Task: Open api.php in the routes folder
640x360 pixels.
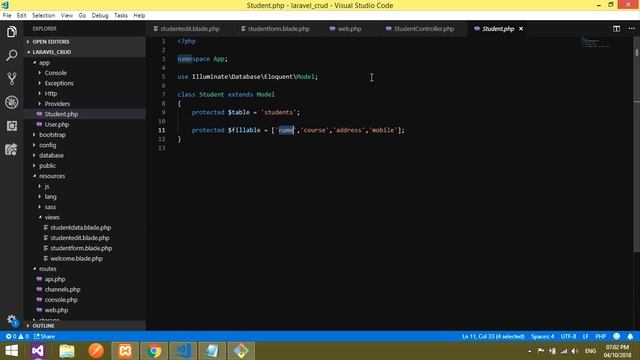Action: (x=85, y=279)
